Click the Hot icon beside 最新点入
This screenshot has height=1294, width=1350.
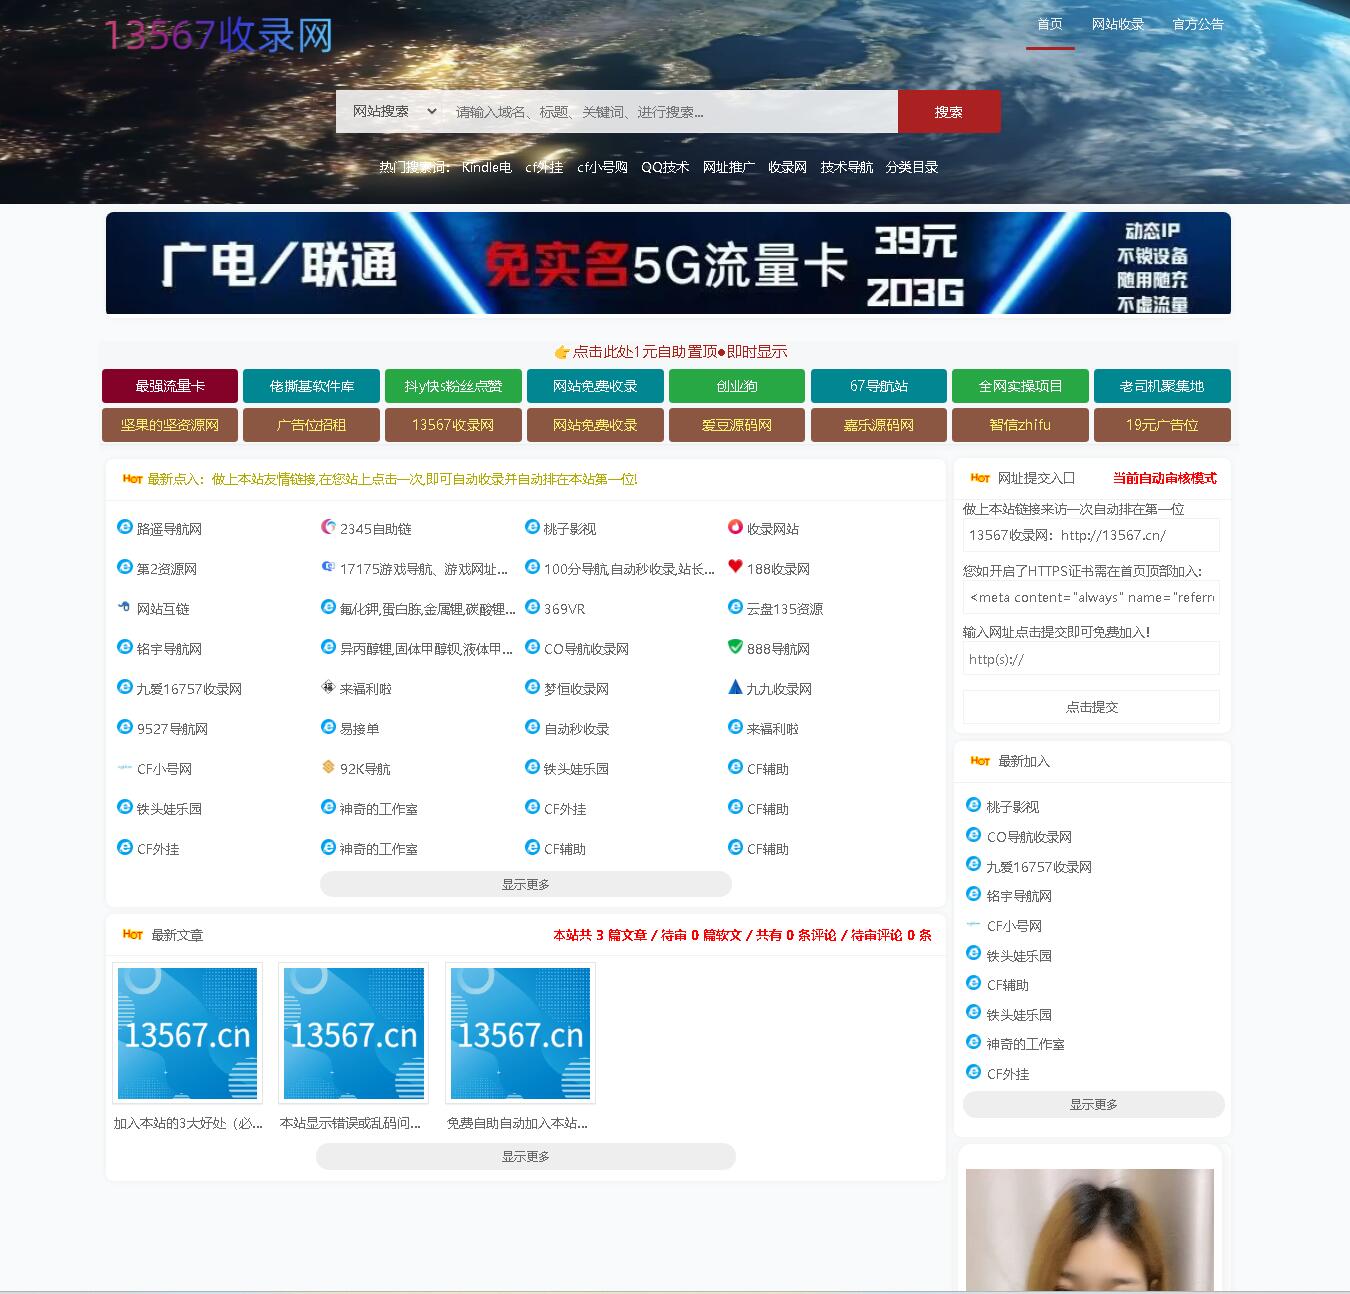[x=133, y=479]
